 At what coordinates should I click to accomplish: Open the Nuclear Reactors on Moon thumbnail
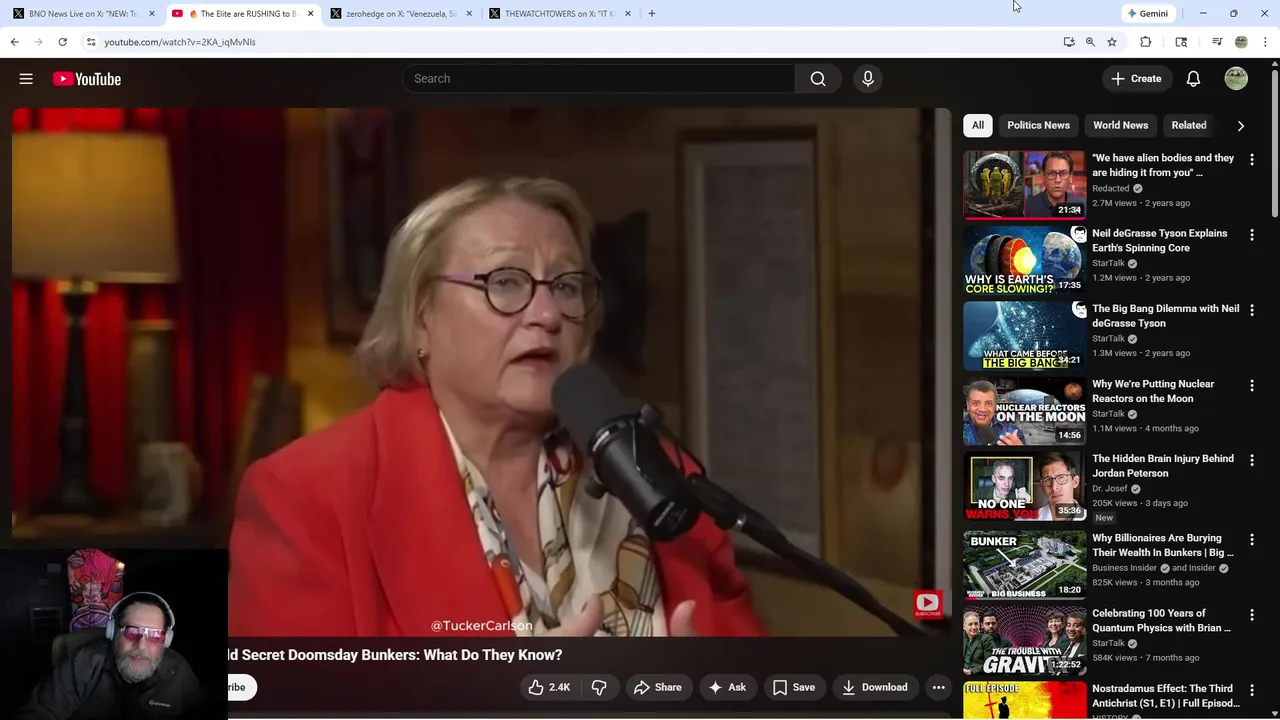pos(1024,410)
